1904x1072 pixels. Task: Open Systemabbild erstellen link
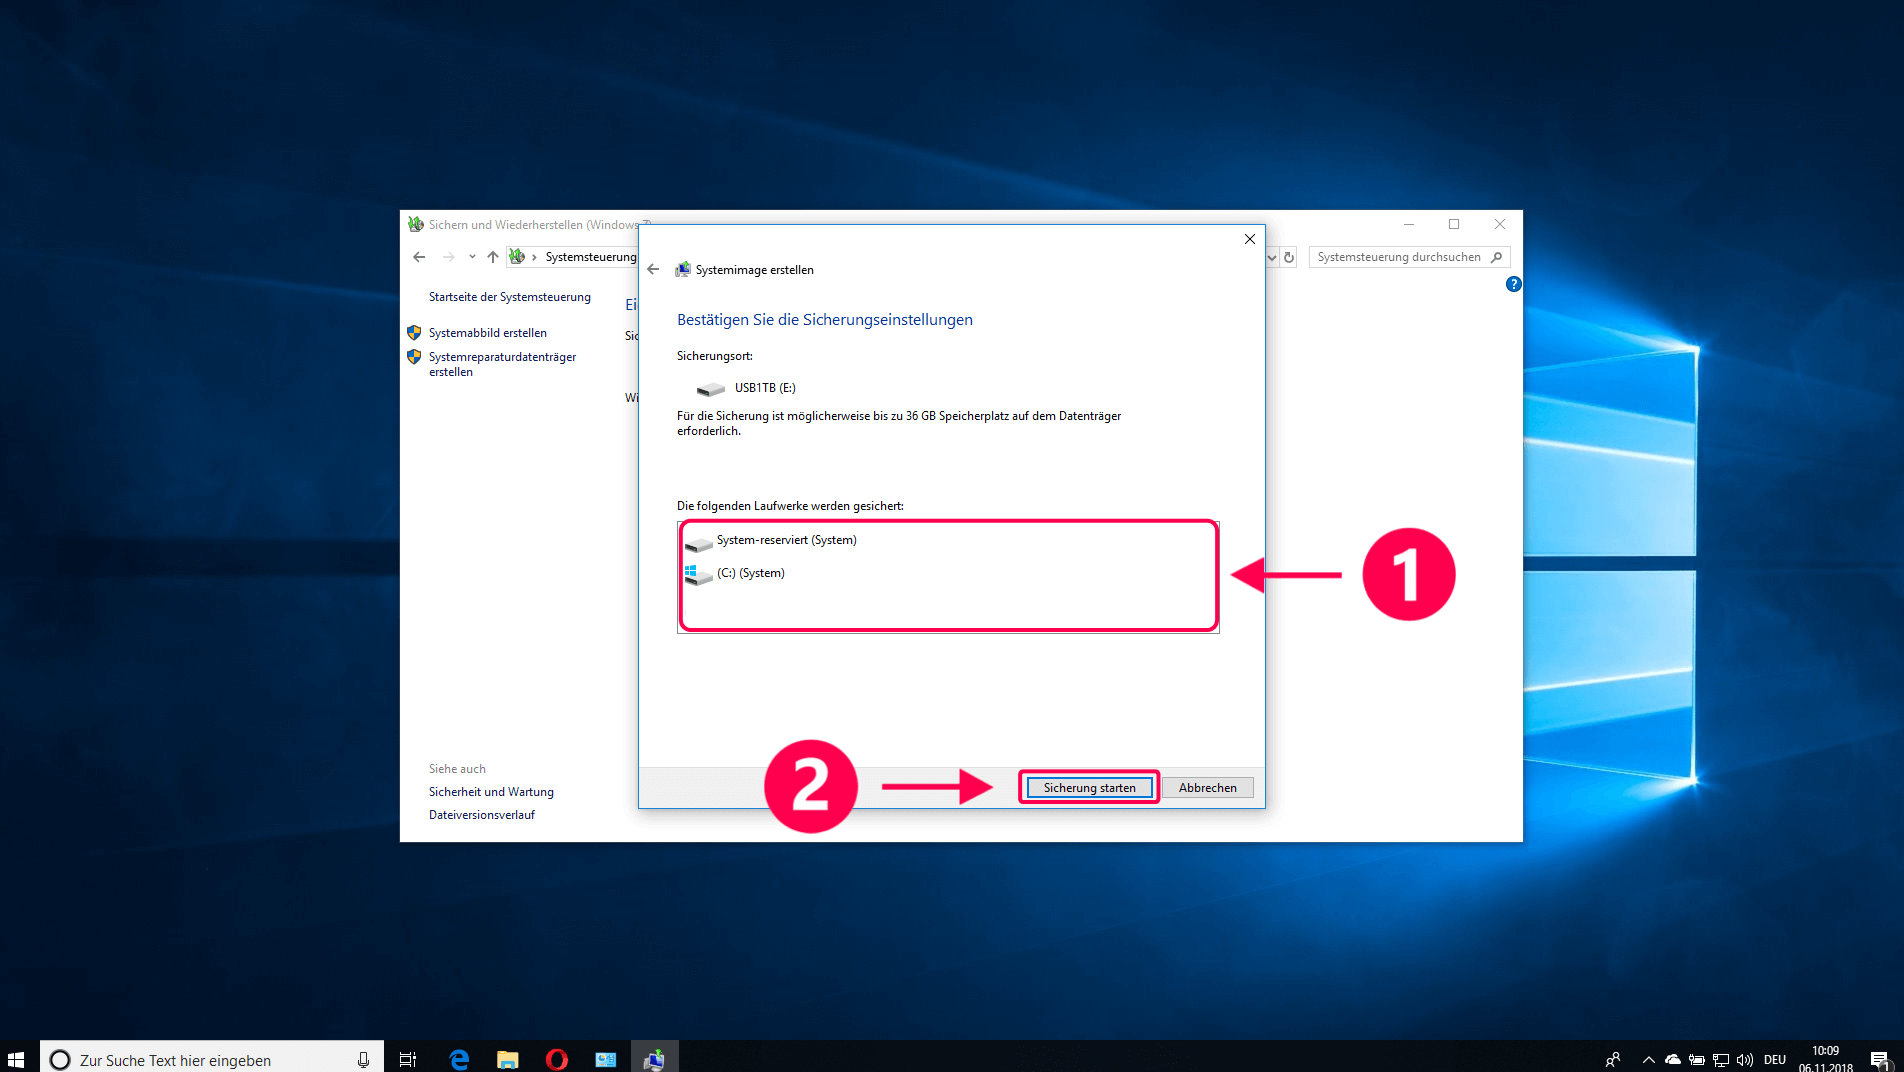coord(487,333)
